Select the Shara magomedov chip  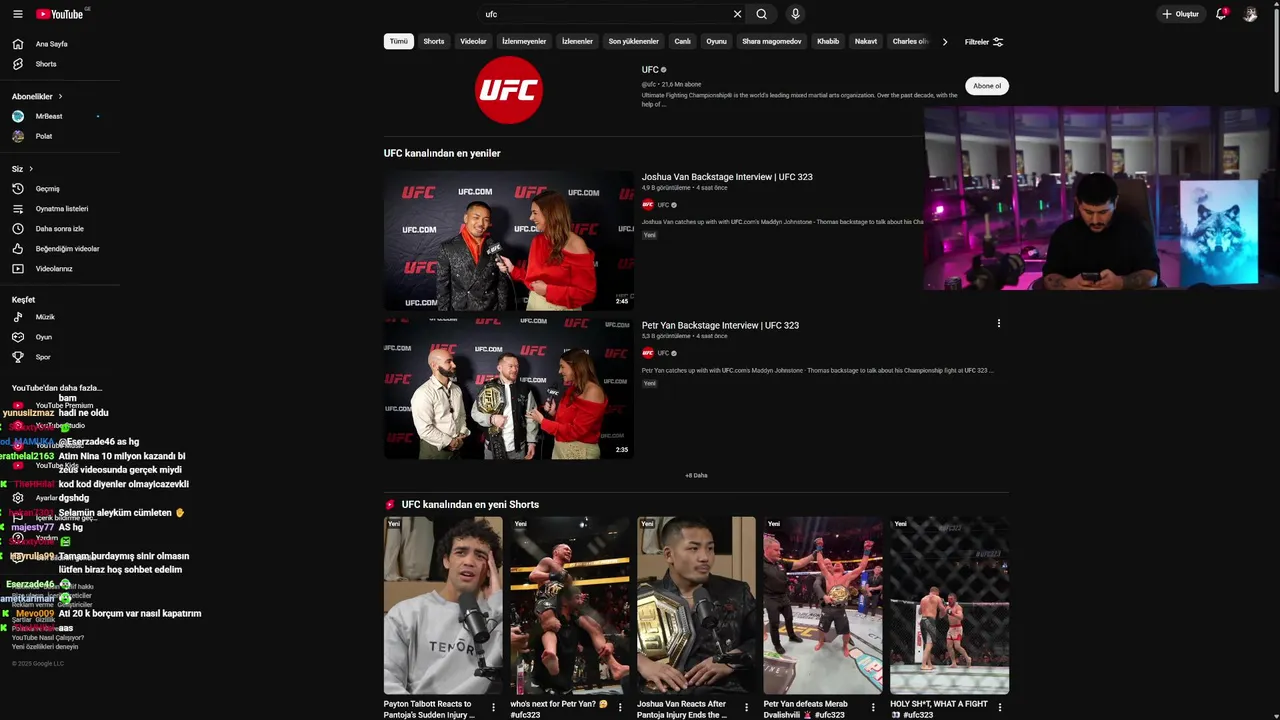[771, 41]
